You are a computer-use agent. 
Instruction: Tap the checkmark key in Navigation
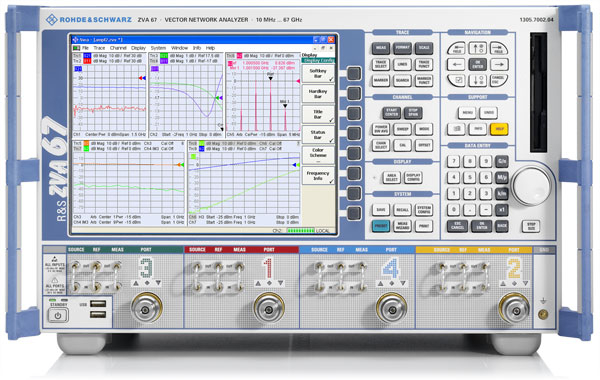pyautogui.click(x=456, y=80)
